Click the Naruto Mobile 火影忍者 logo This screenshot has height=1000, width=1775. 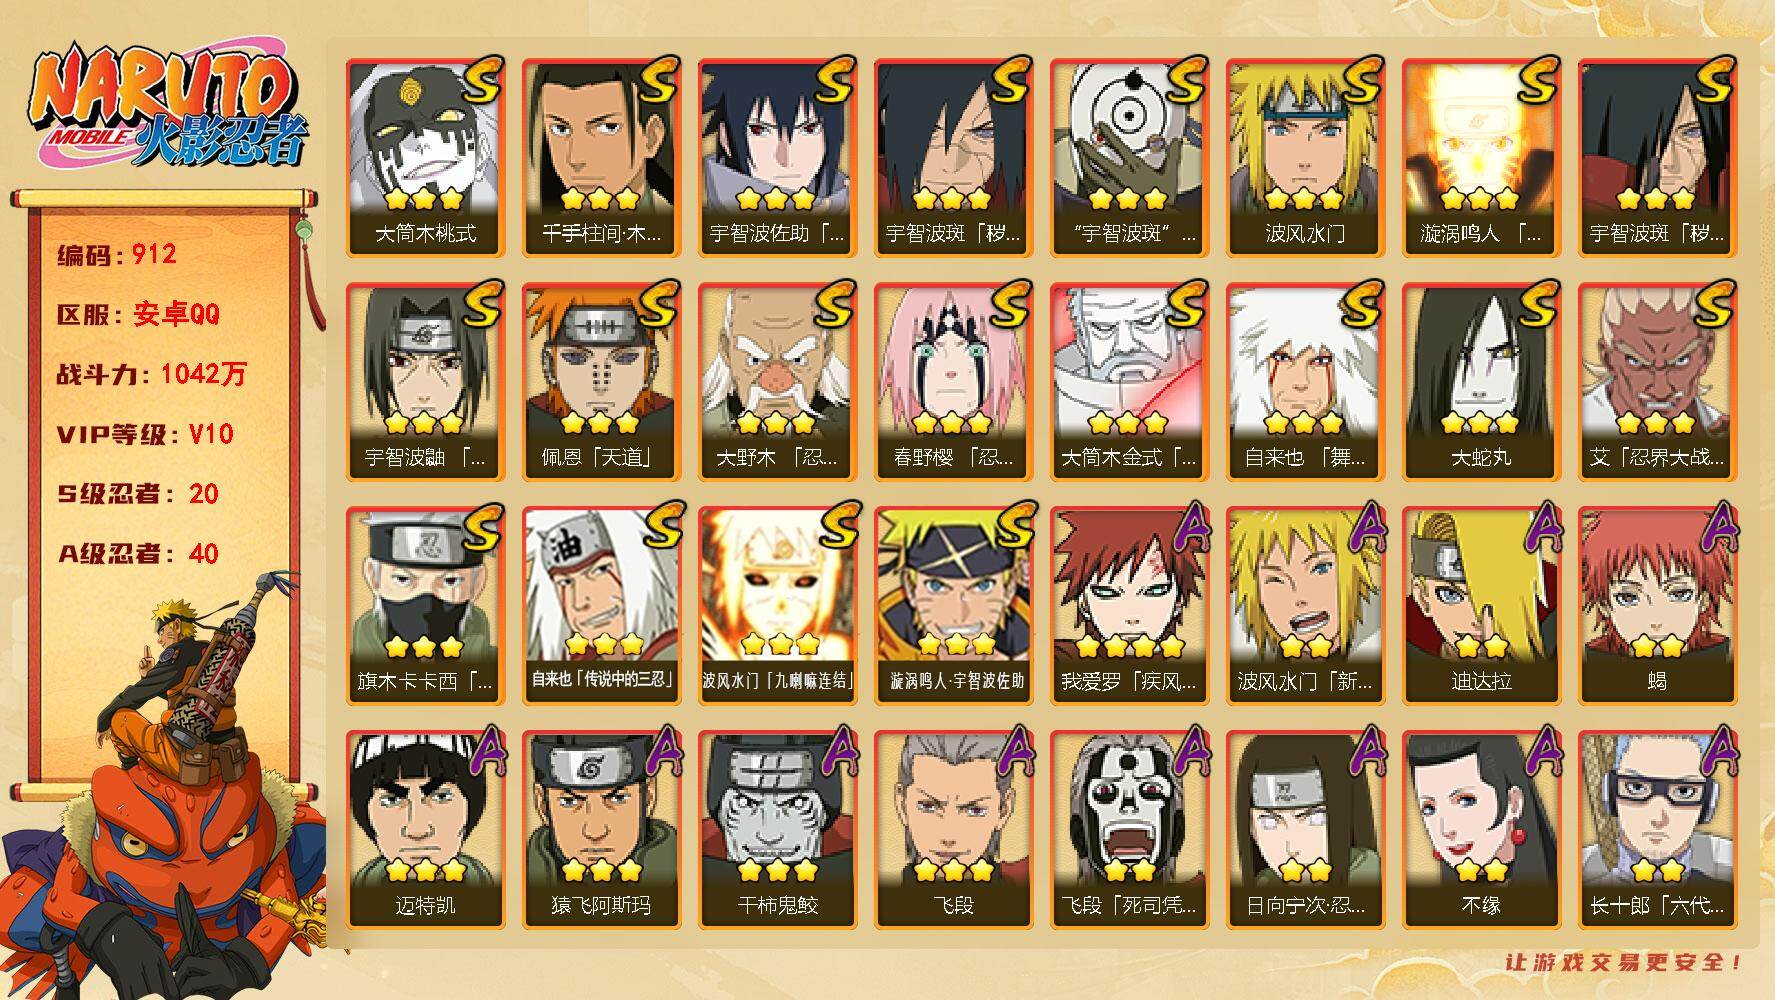coord(168,107)
